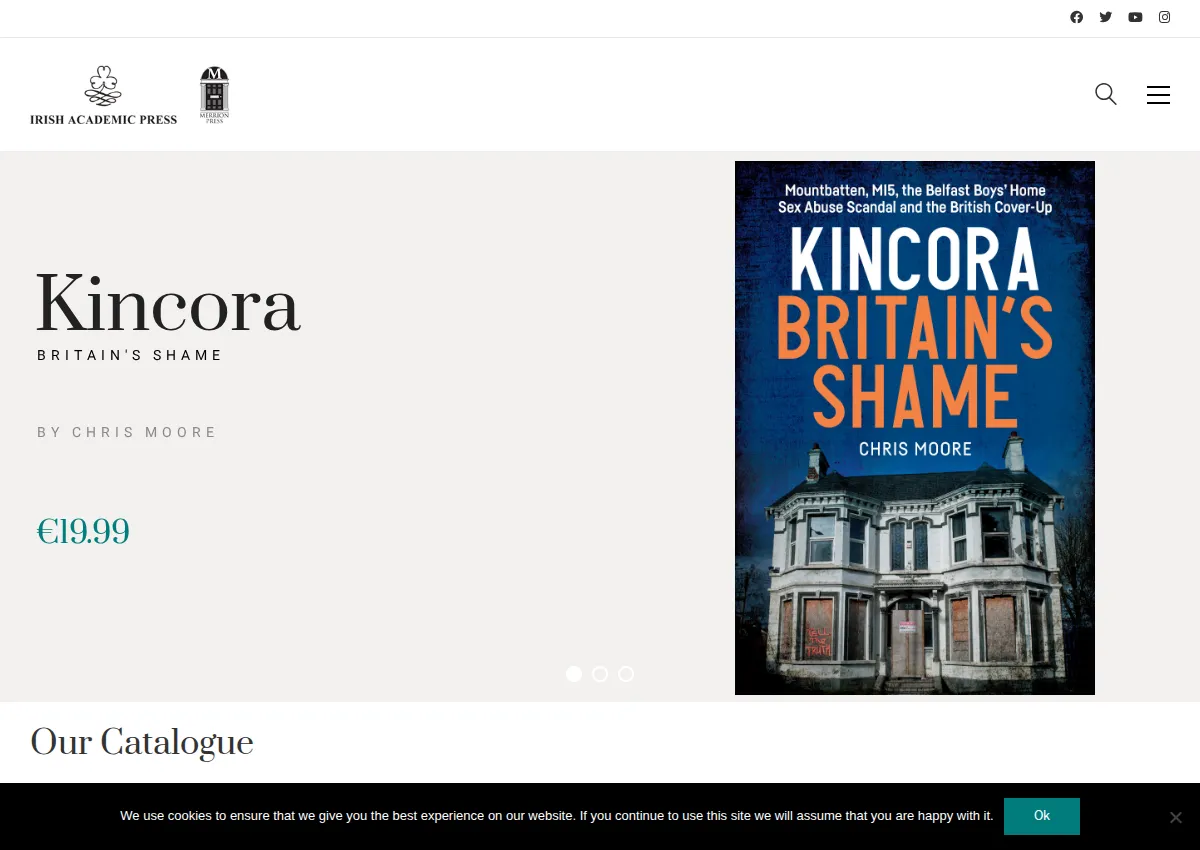Open the Facebook social link

point(1077,17)
